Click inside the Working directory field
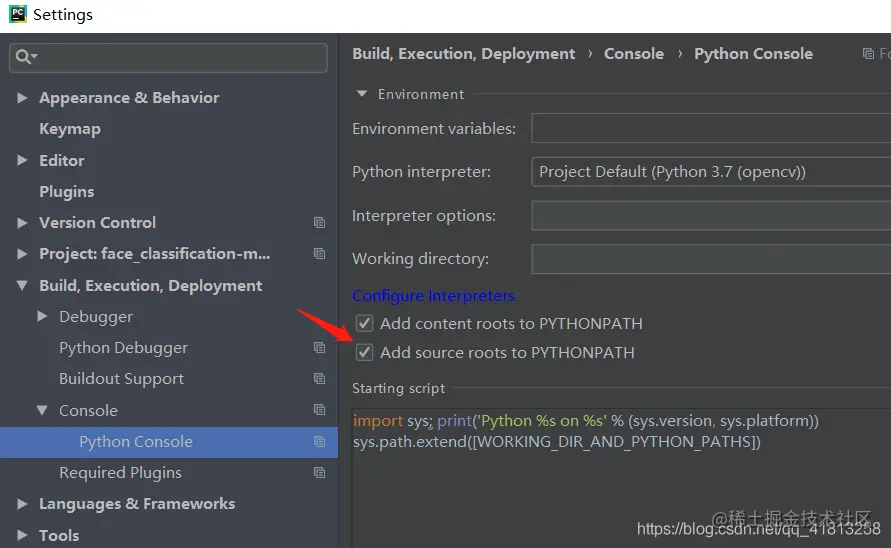 pos(710,259)
